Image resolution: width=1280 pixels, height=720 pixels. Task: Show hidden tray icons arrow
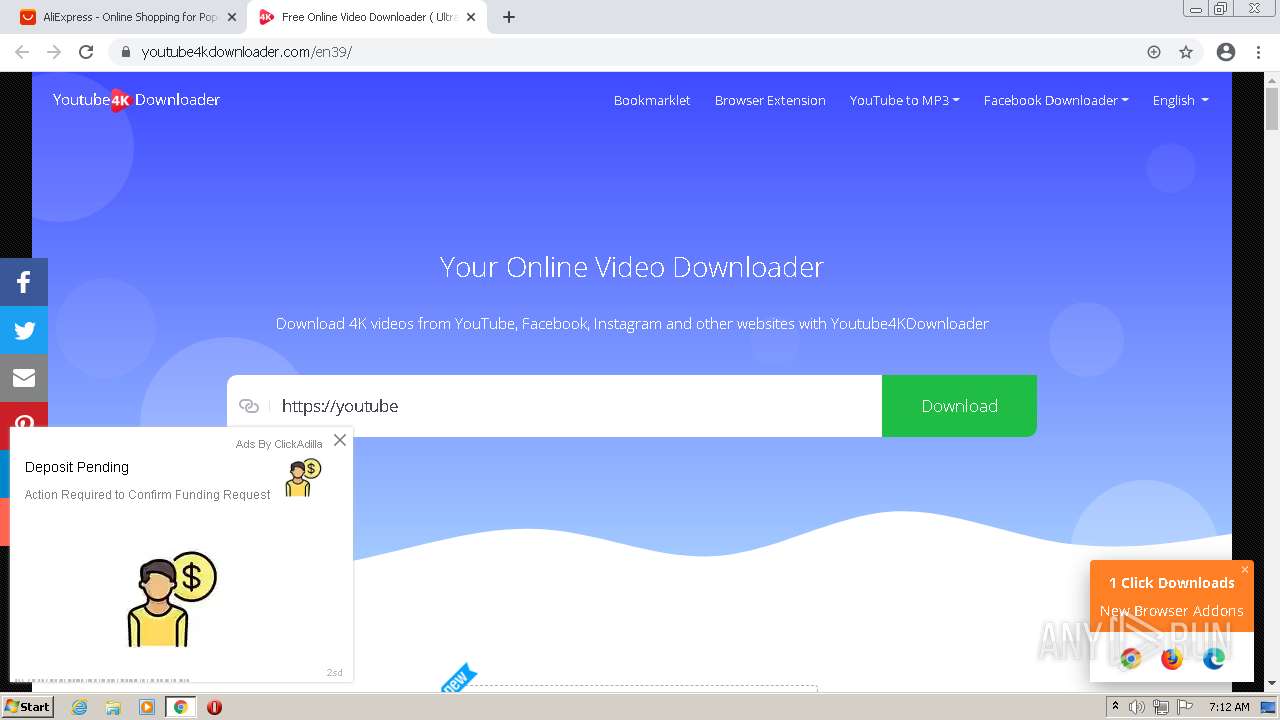(x=1115, y=707)
